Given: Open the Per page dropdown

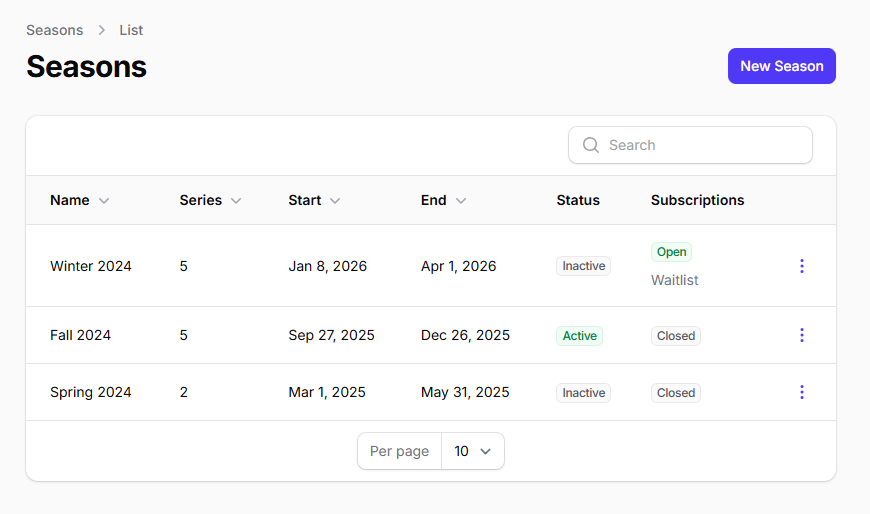Looking at the screenshot, I should point(473,451).
